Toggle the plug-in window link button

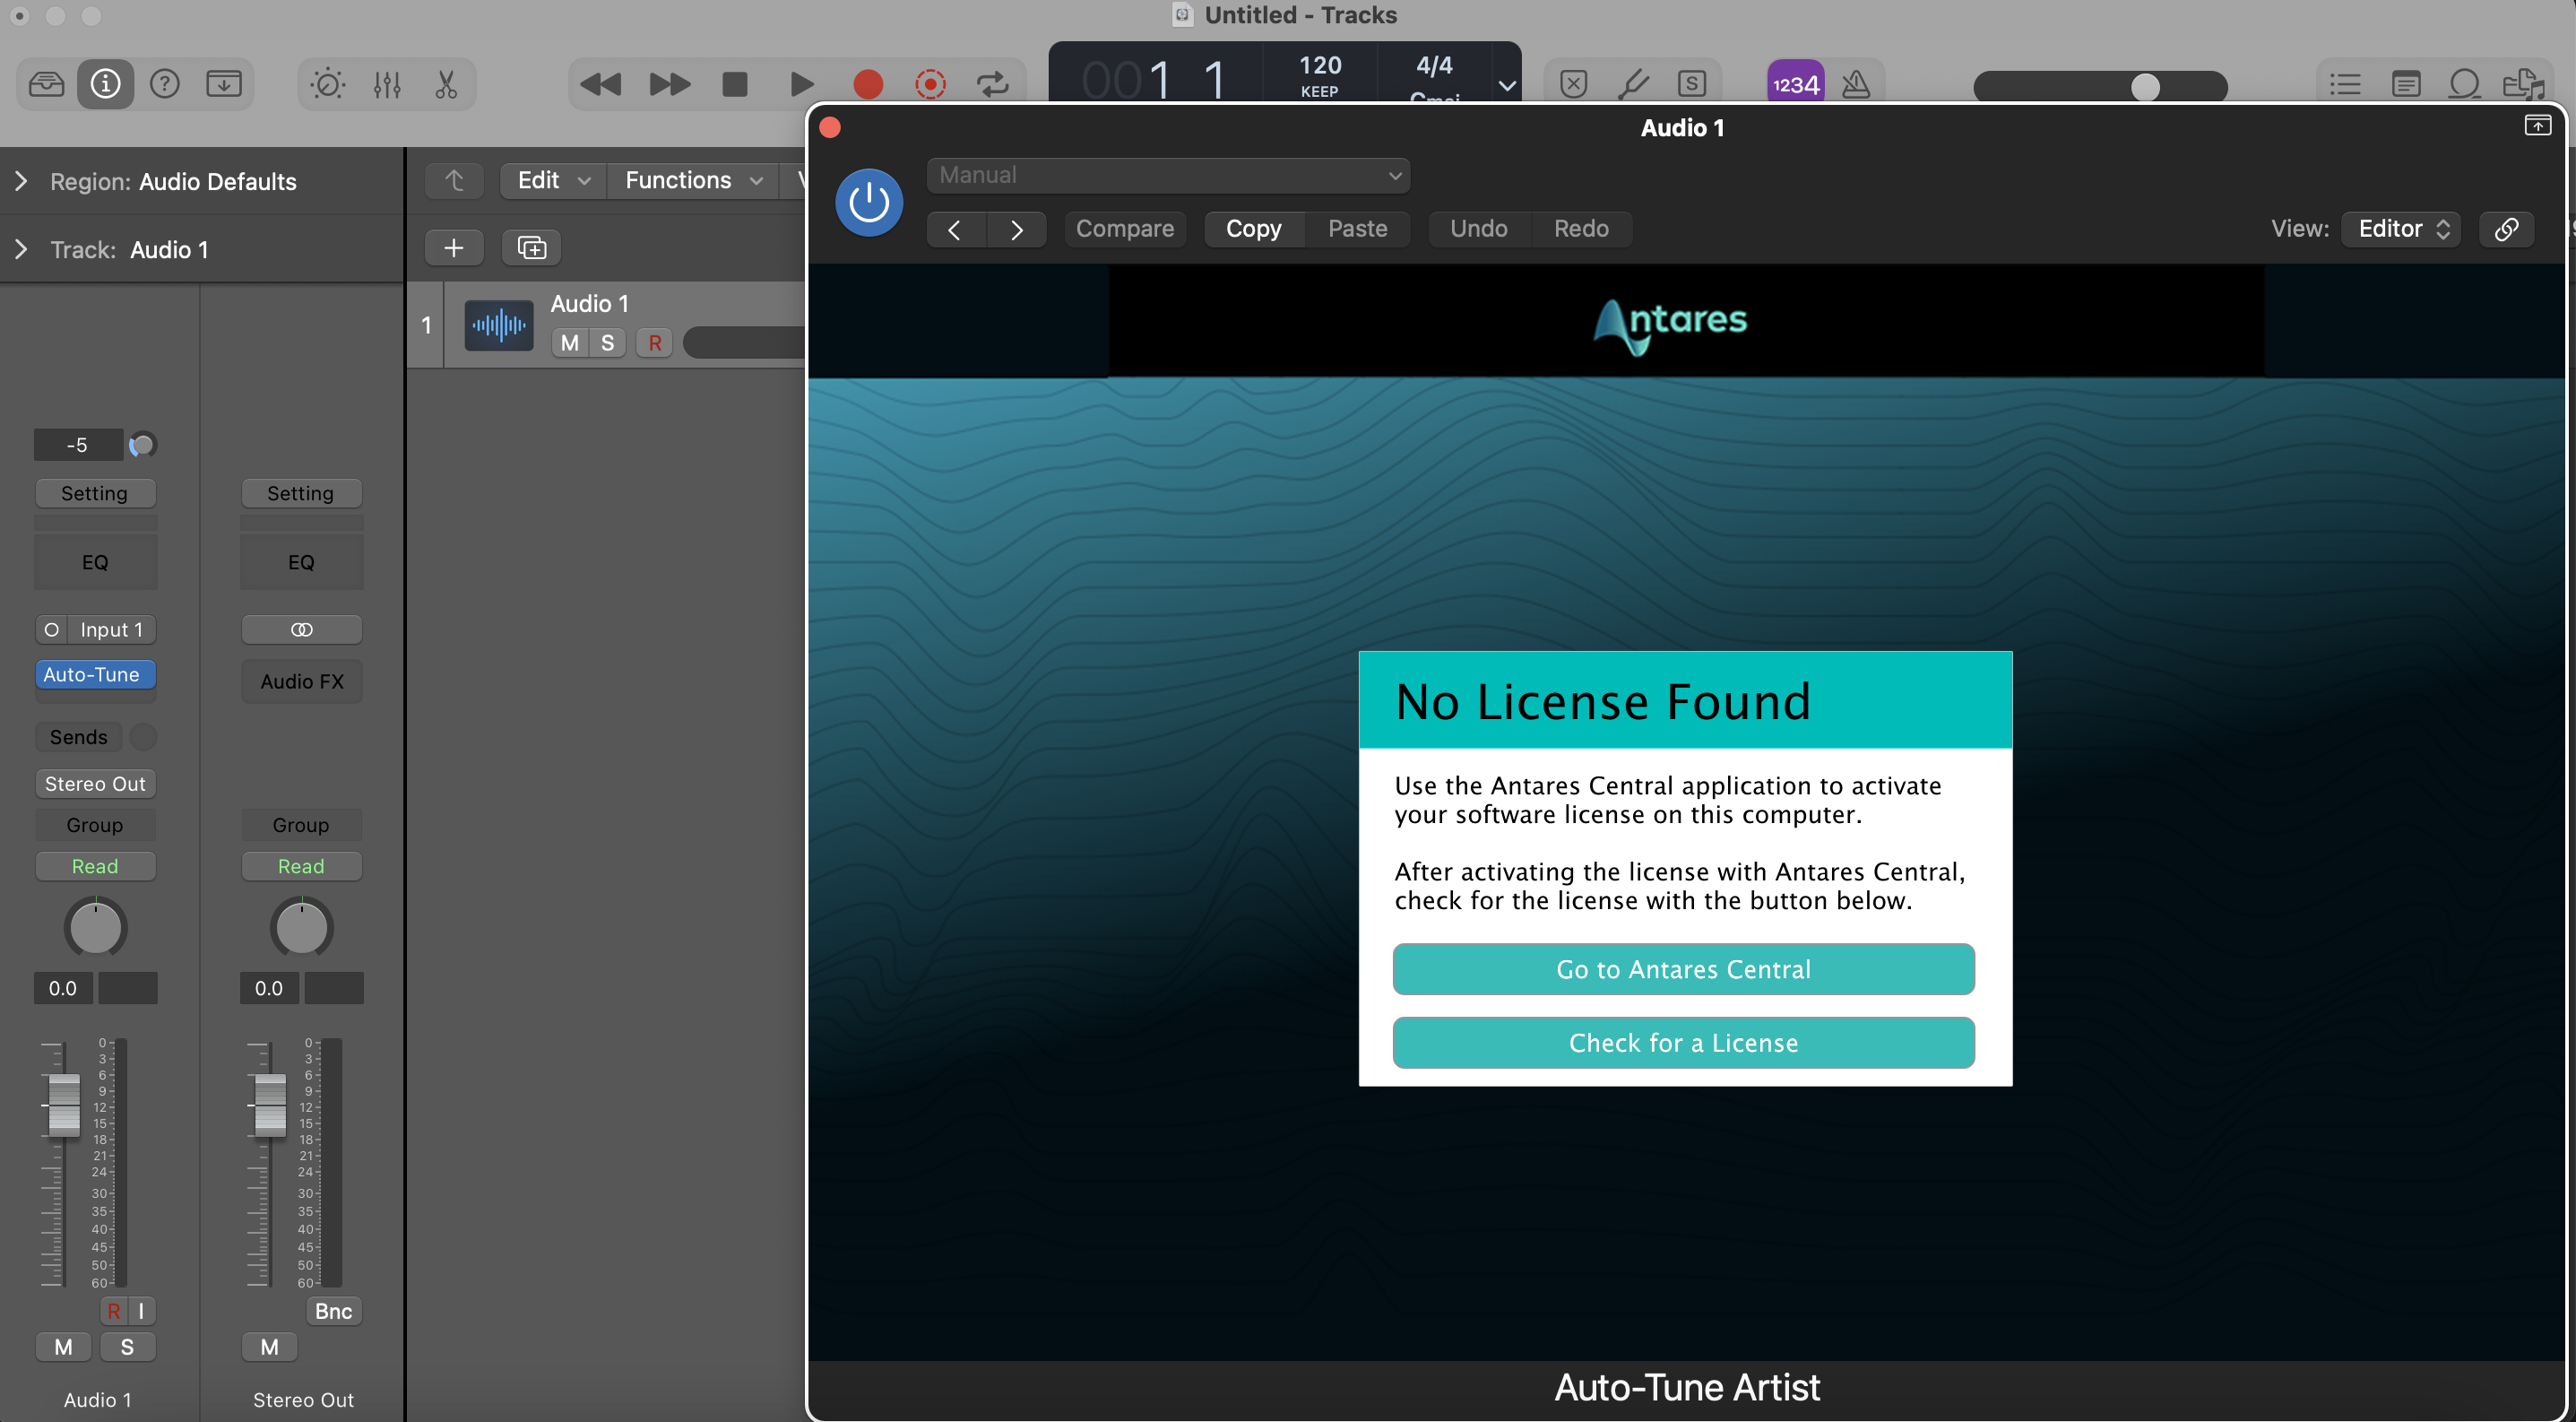(2506, 229)
